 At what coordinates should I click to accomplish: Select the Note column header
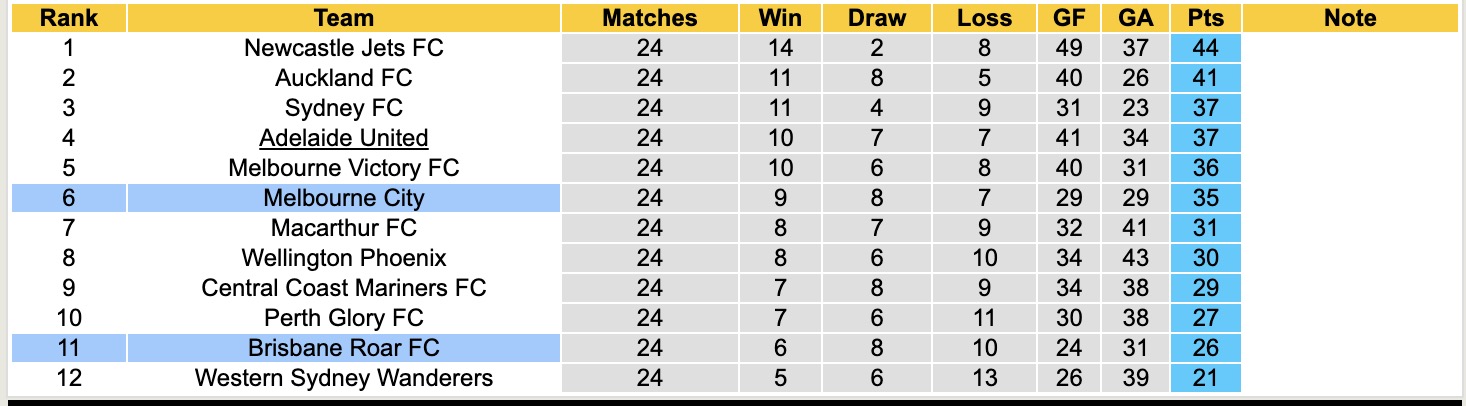(x=1349, y=18)
